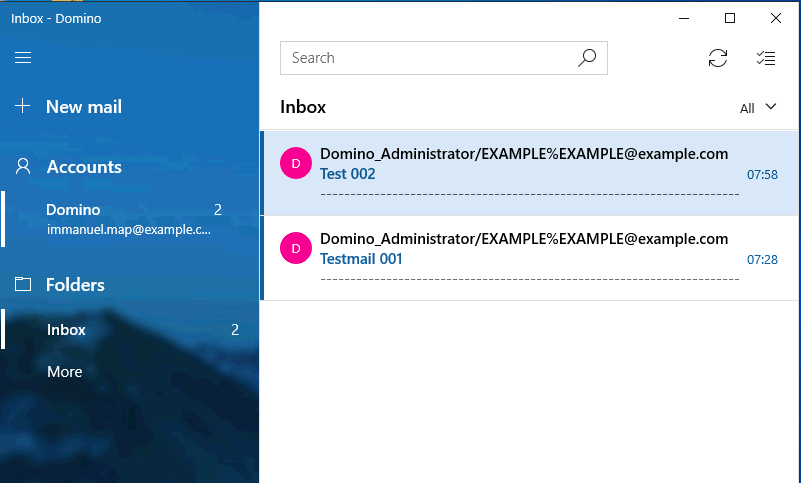The width and height of the screenshot is (801, 483).
Task: Click the 07:58 timestamp
Action: [762, 175]
